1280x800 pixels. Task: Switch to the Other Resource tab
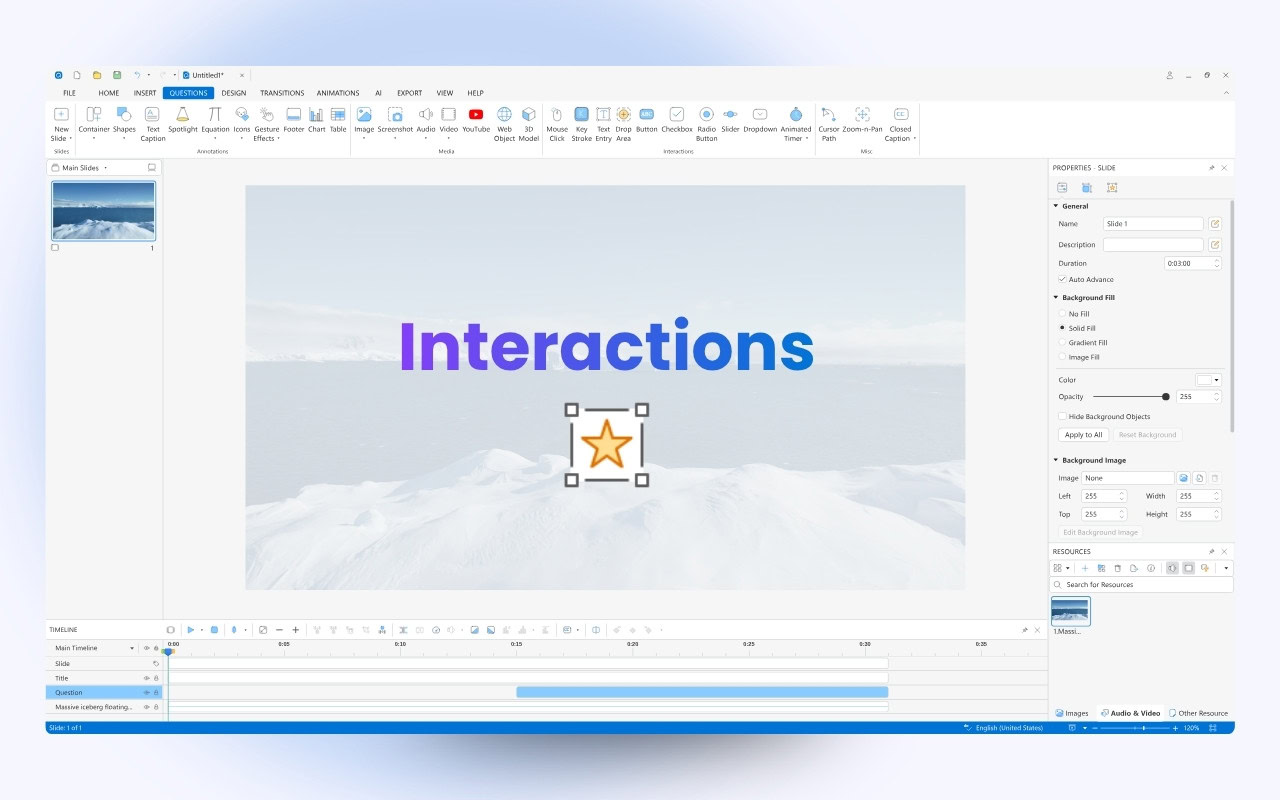click(x=1199, y=713)
